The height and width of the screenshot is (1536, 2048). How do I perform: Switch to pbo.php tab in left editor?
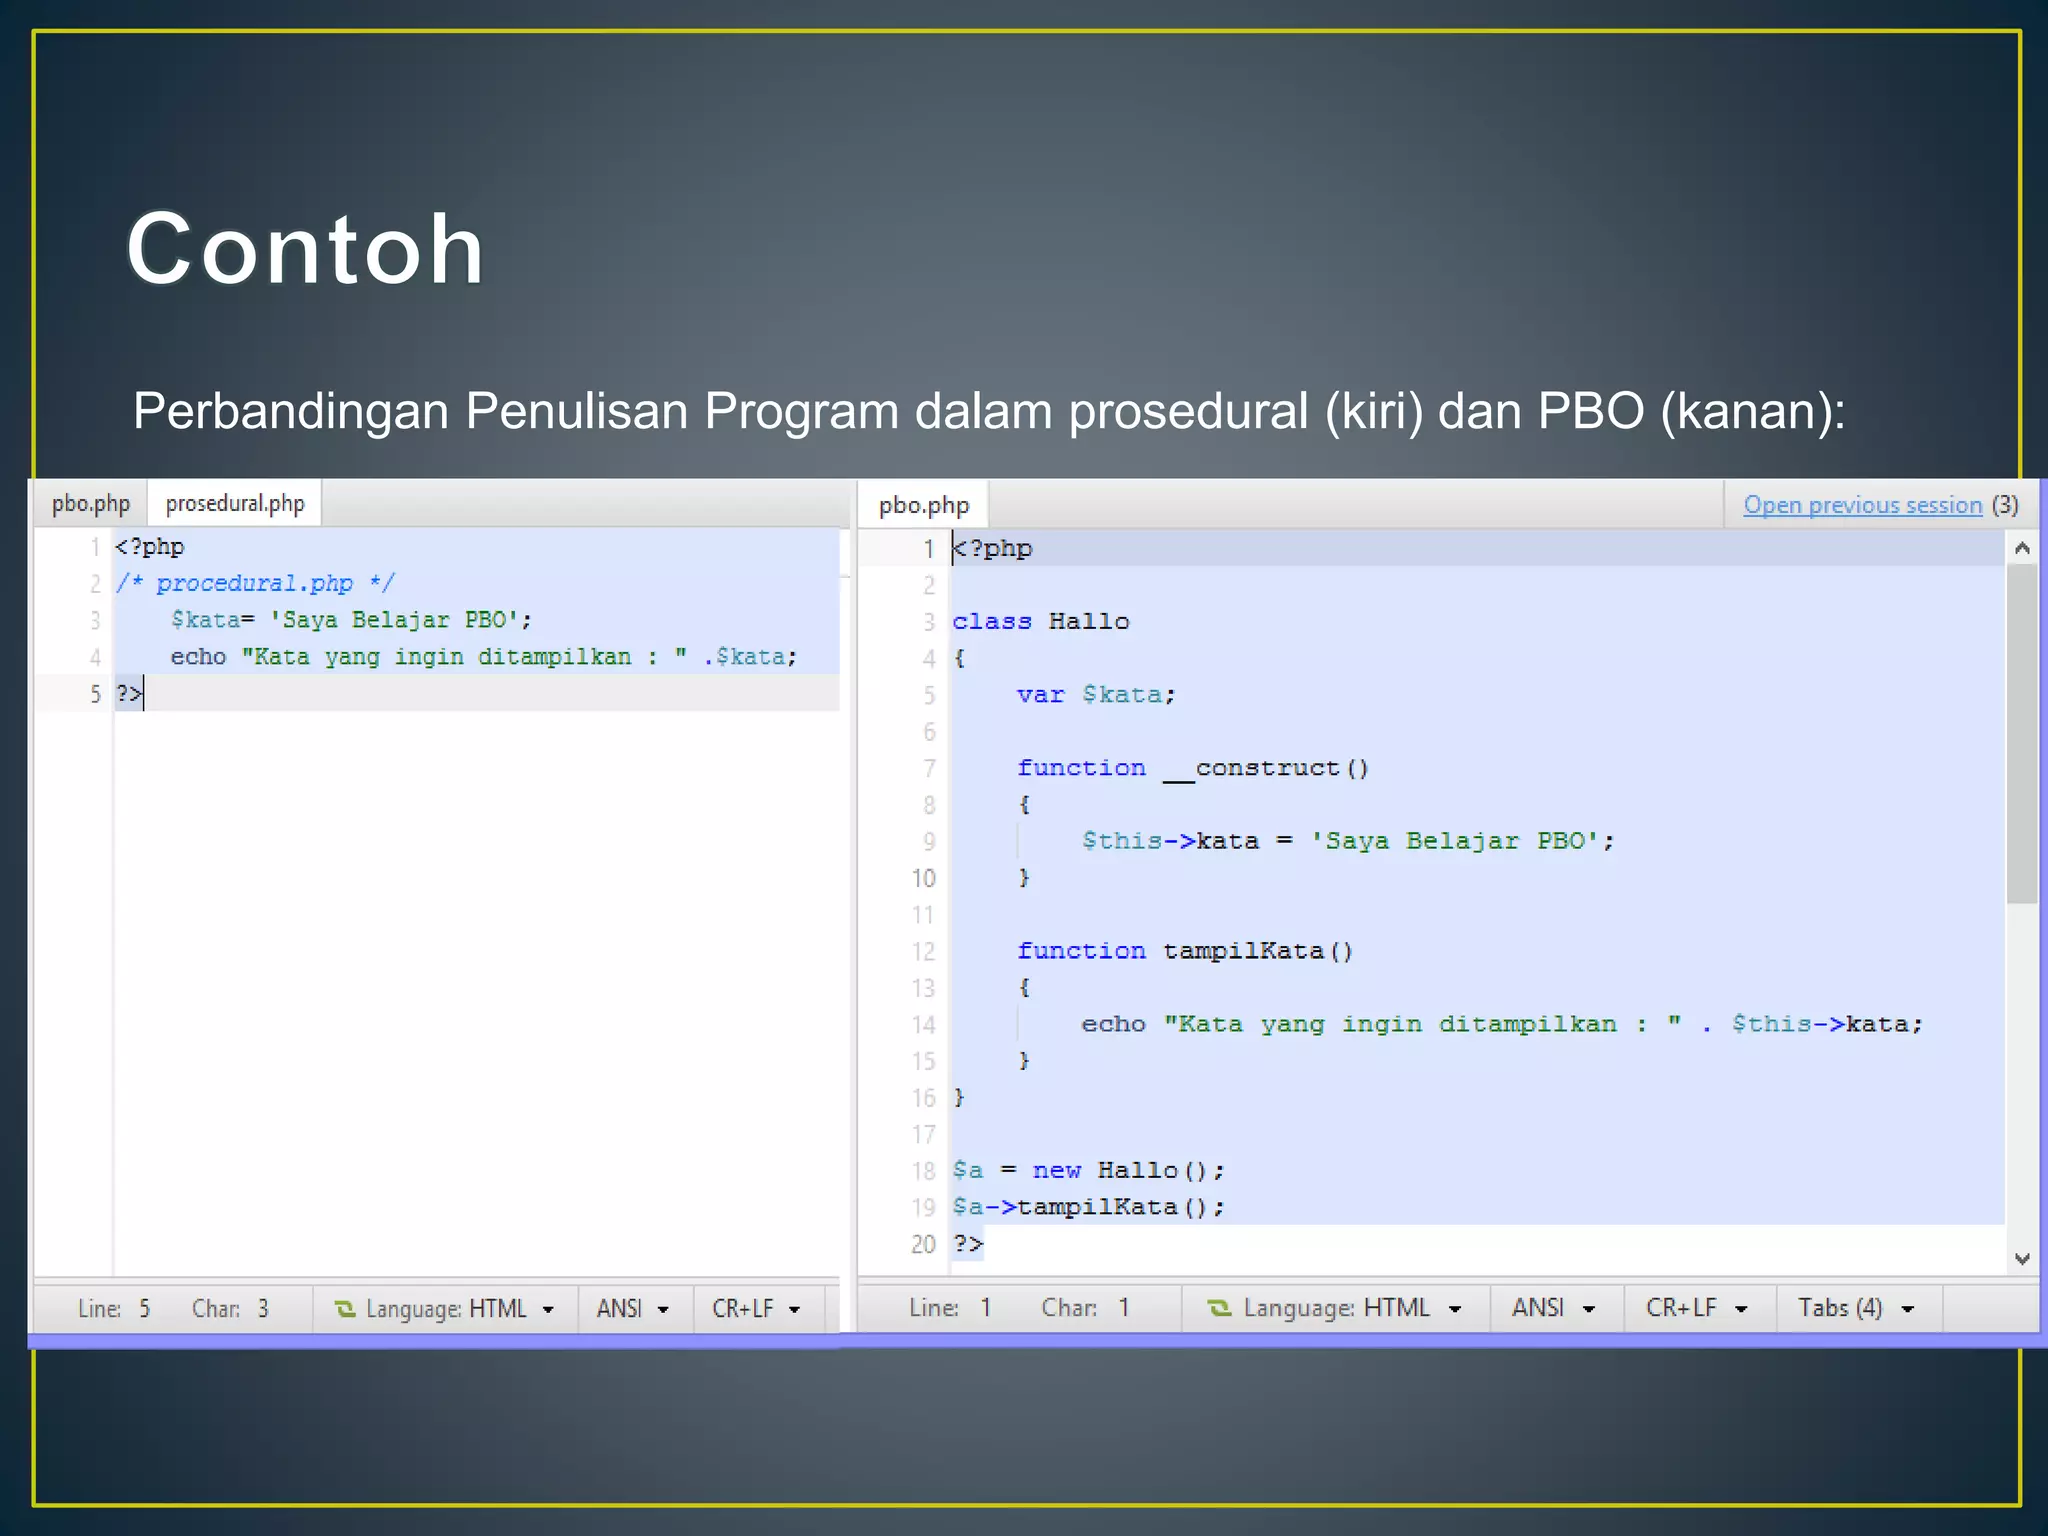click(x=91, y=503)
